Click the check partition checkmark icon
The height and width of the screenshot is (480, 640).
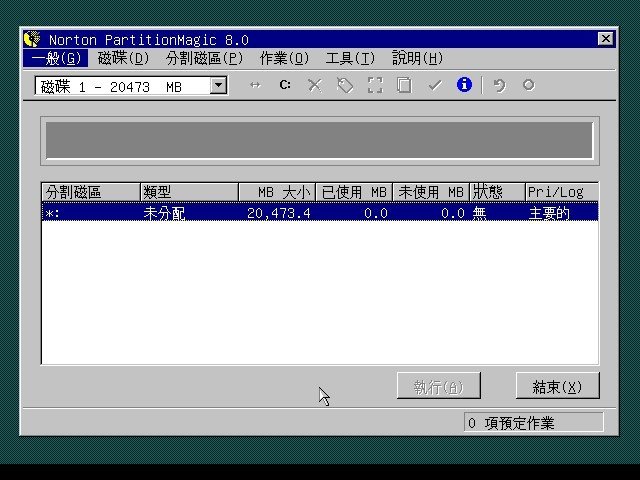pyautogui.click(x=435, y=85)
